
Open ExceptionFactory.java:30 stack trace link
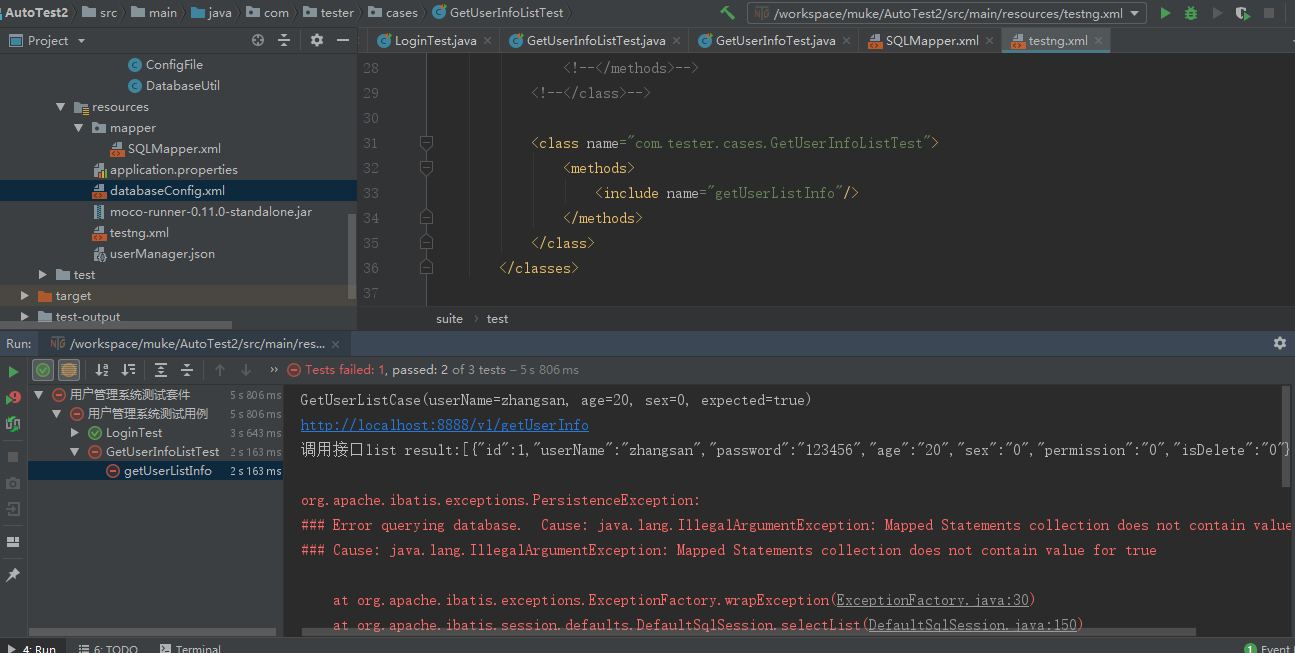click(x=935, y=600)
